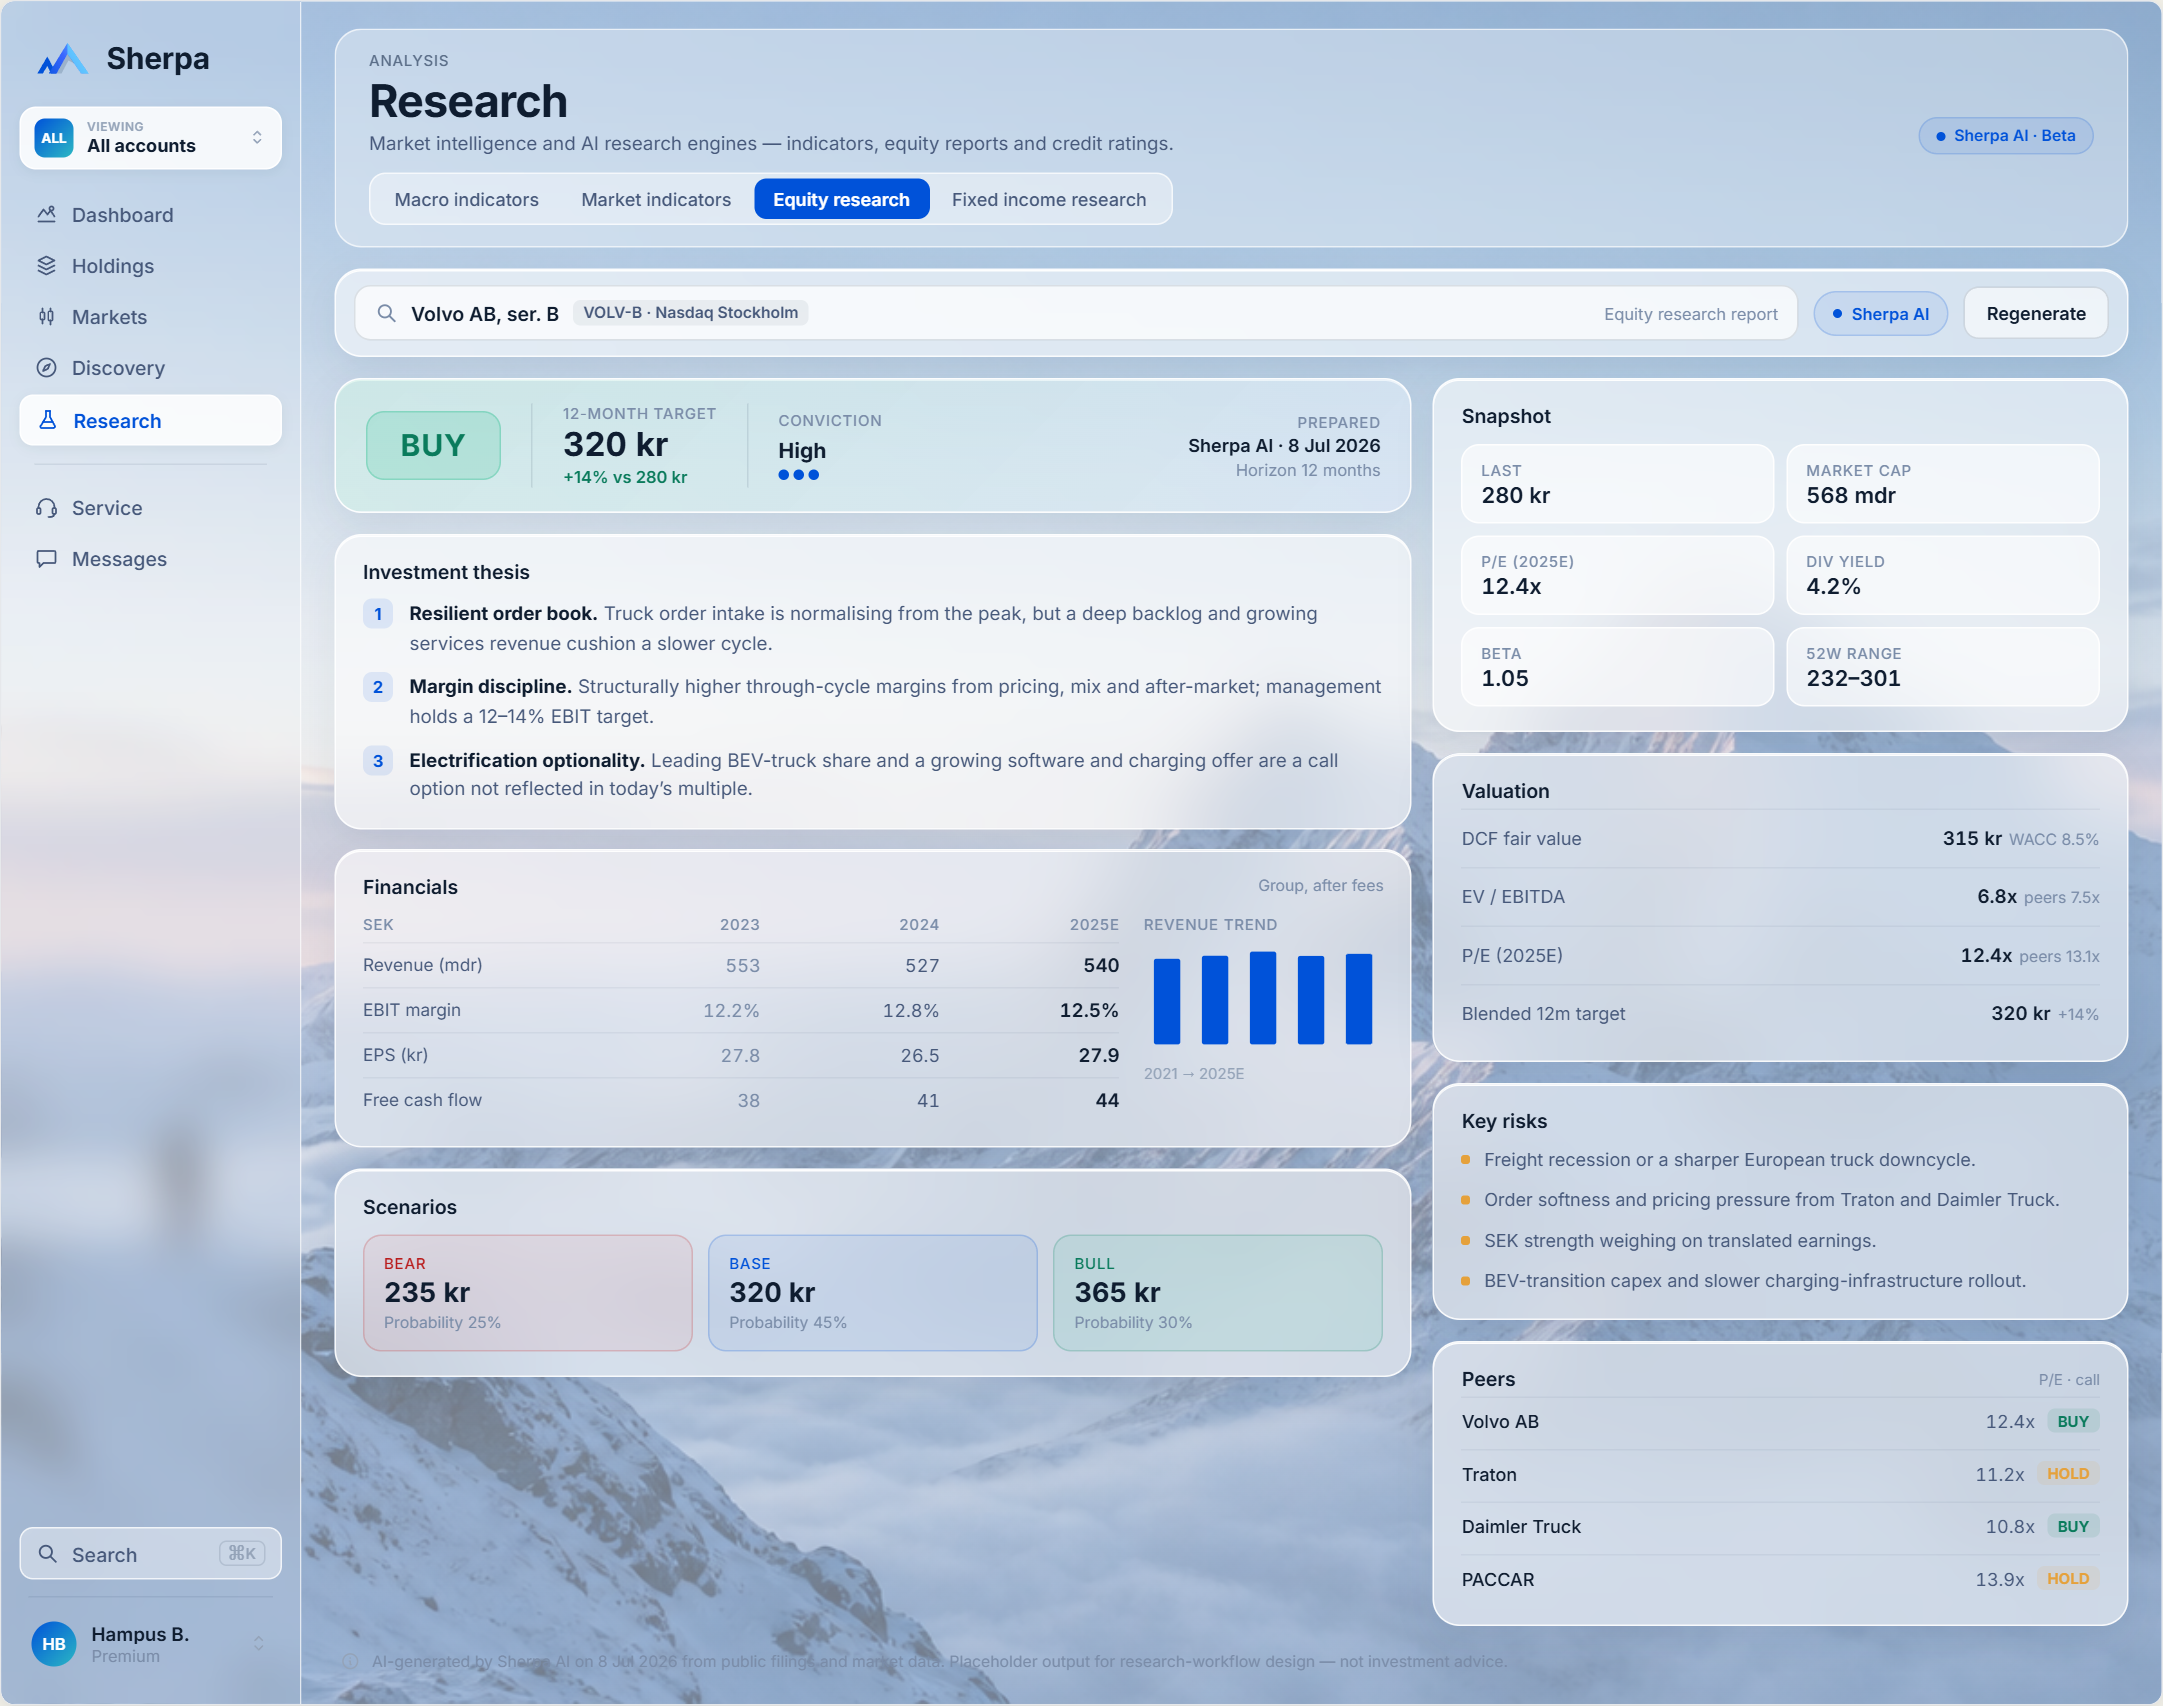Click the HB user avatar
Viewport: 2163px width, 1706px height.
pyautogui.click(x=54, y=1644)
